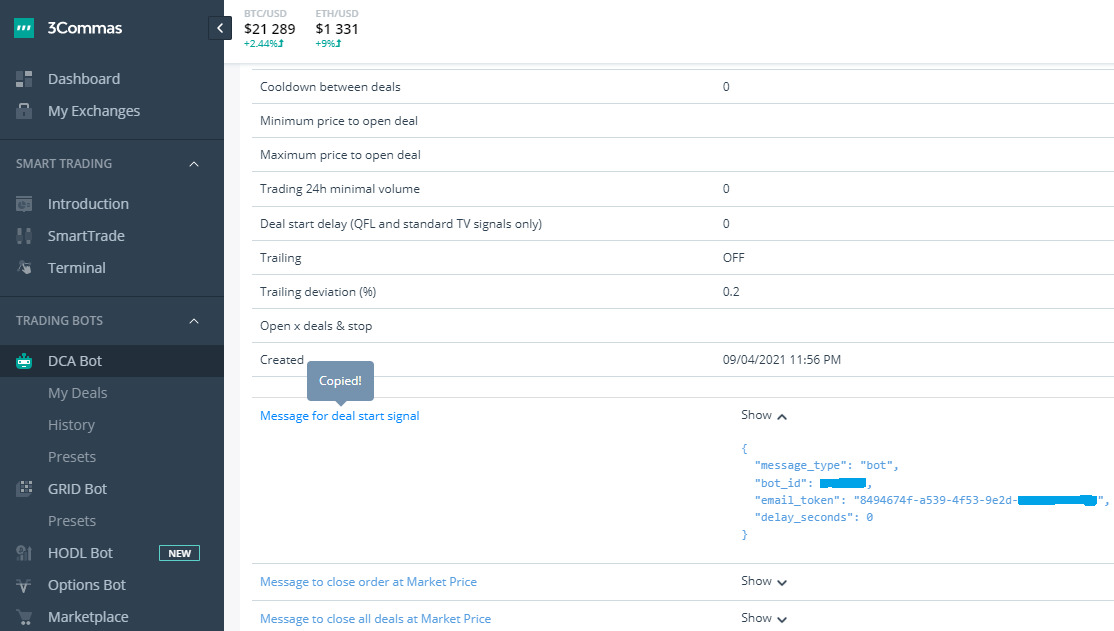The width and height of the screenshot is (1114, 631).
Task: Click the HODL Bot icon
Action: point(24,553)
